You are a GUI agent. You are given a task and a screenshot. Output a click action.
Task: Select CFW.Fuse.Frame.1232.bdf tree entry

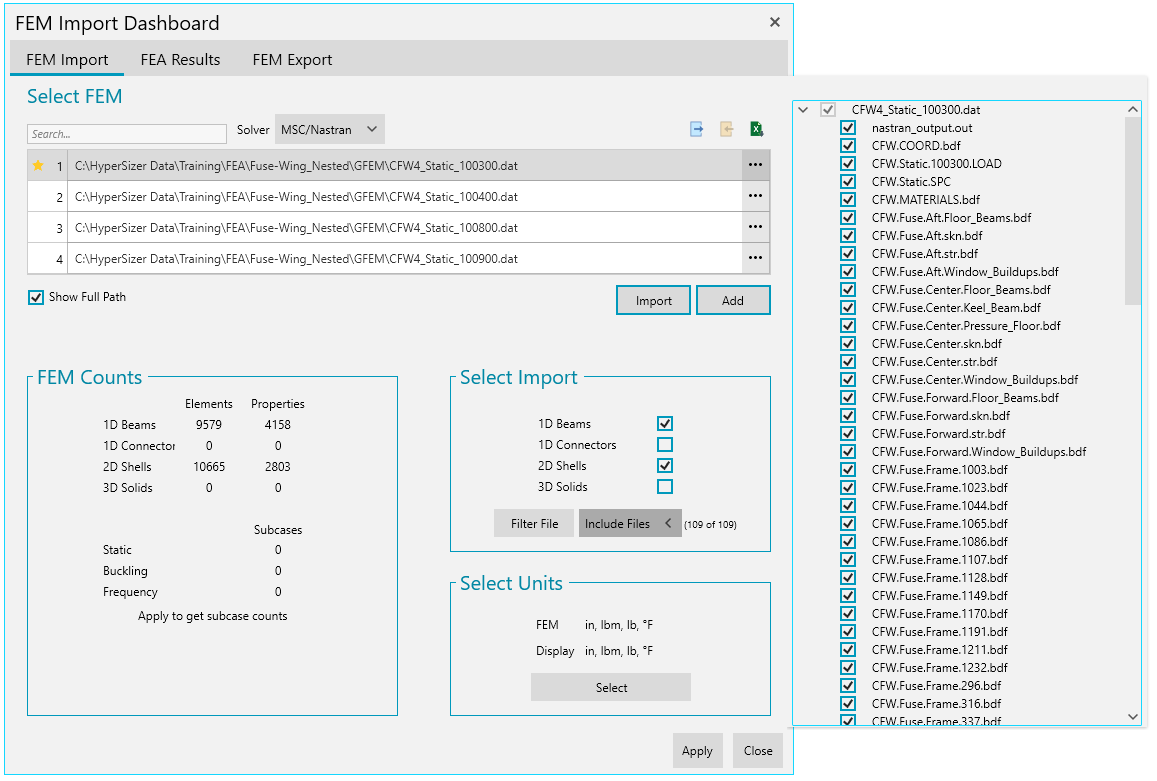point(939,667)
